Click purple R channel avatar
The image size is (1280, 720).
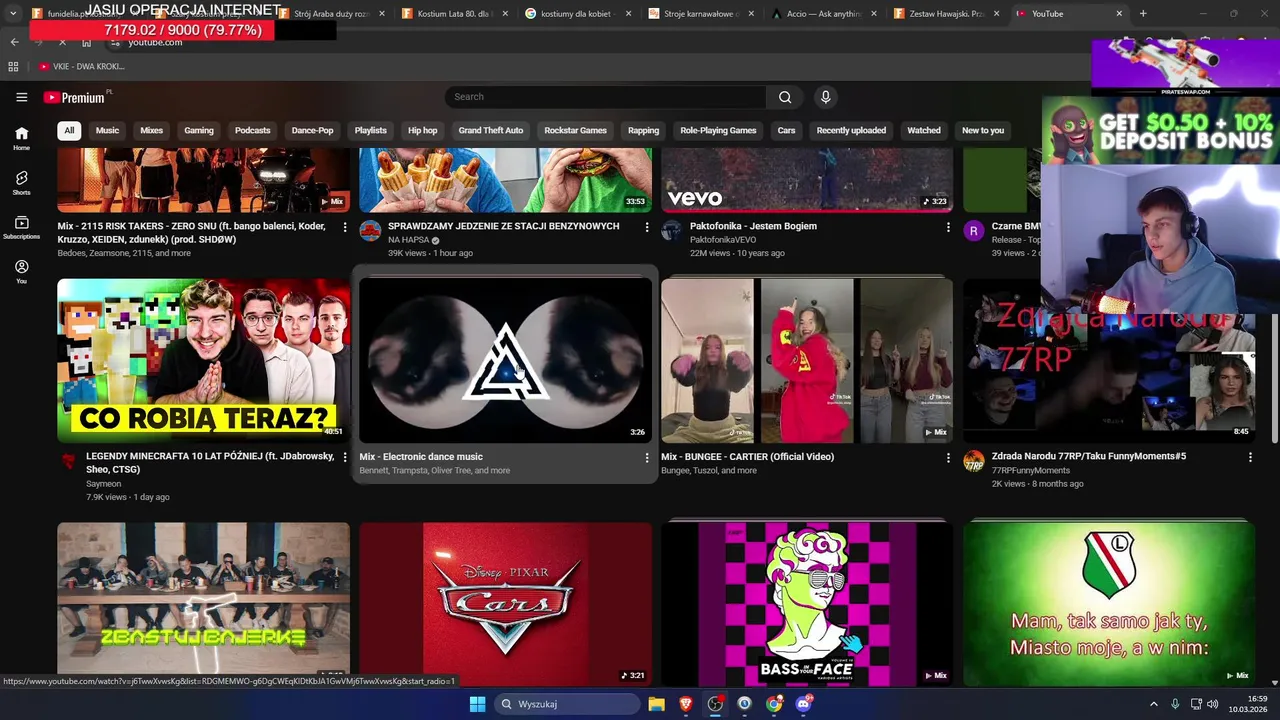click(974, 231)
